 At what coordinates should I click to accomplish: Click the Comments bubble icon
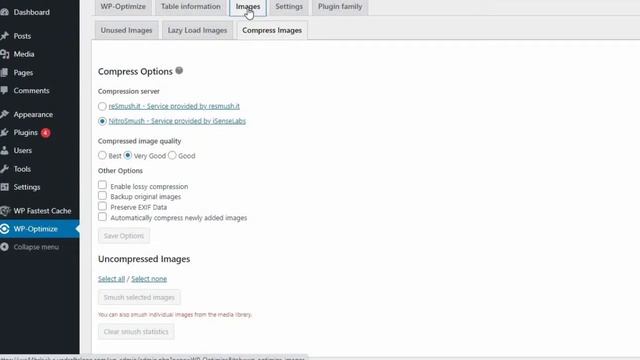4,90
